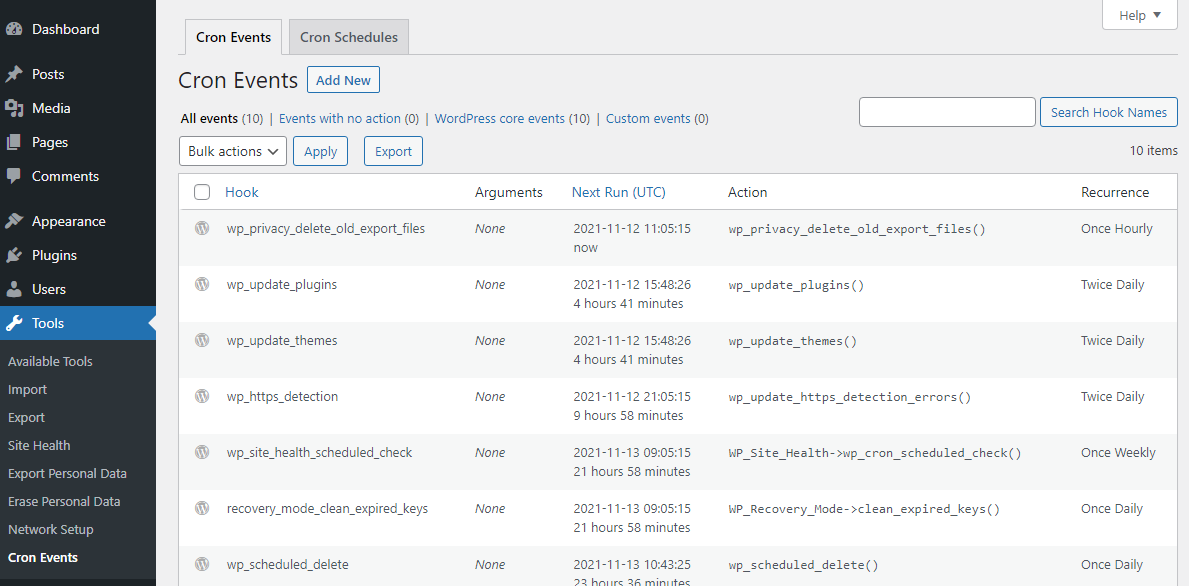Click the Apply button
Screen dimensions: 1189x586
point(321,151)
